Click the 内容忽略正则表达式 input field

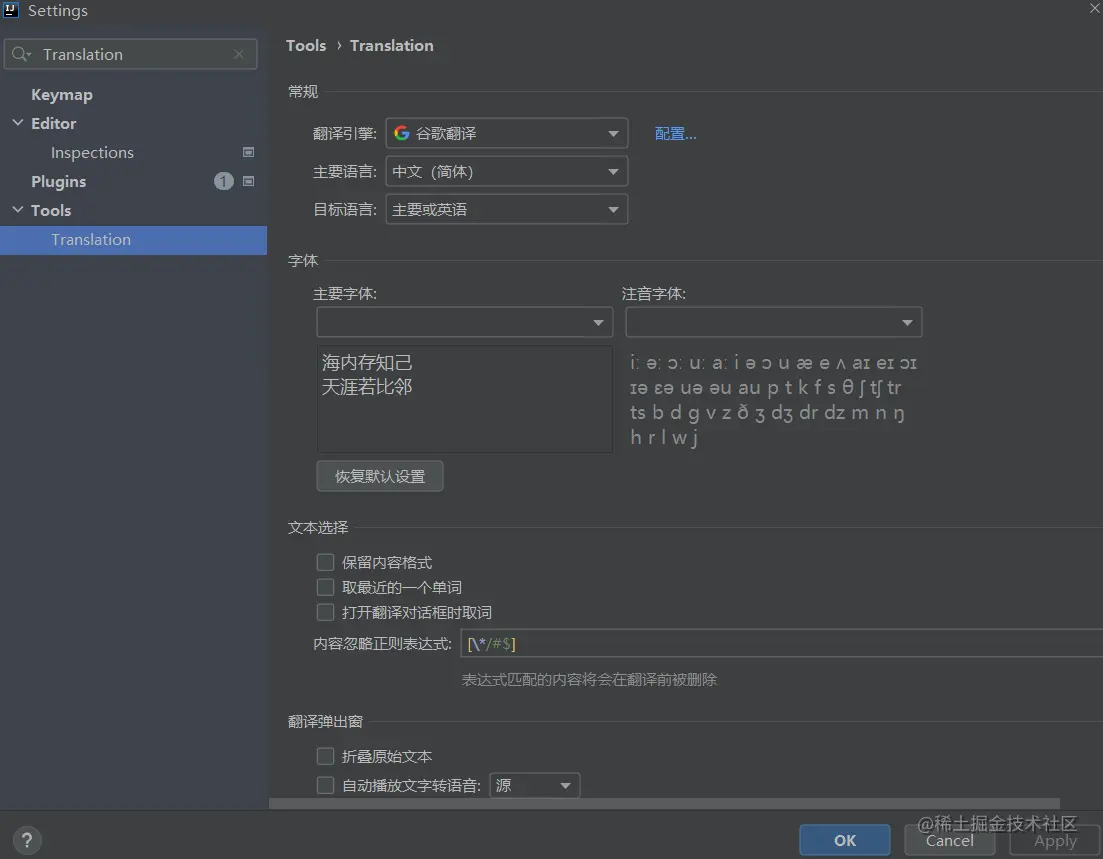(782, 643)
